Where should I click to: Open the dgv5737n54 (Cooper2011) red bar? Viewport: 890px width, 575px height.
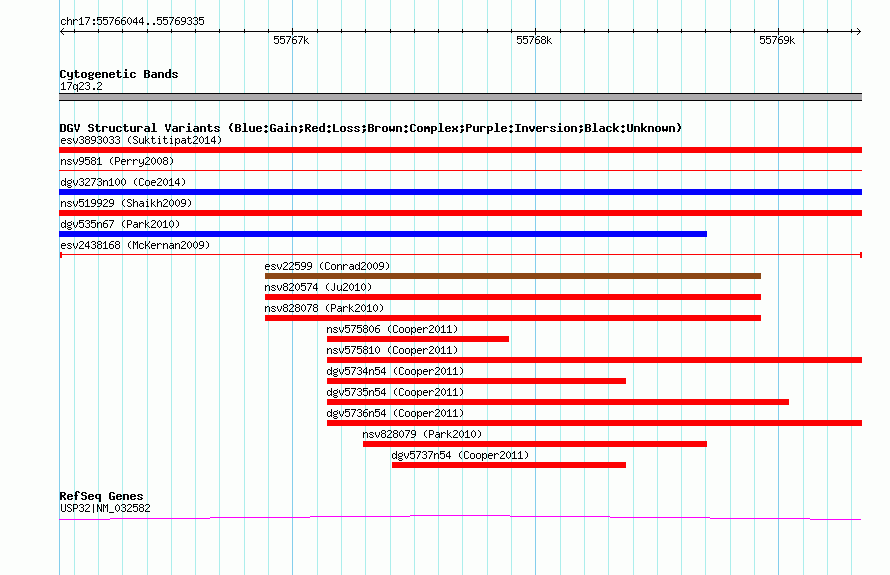(x=509, y=465)
